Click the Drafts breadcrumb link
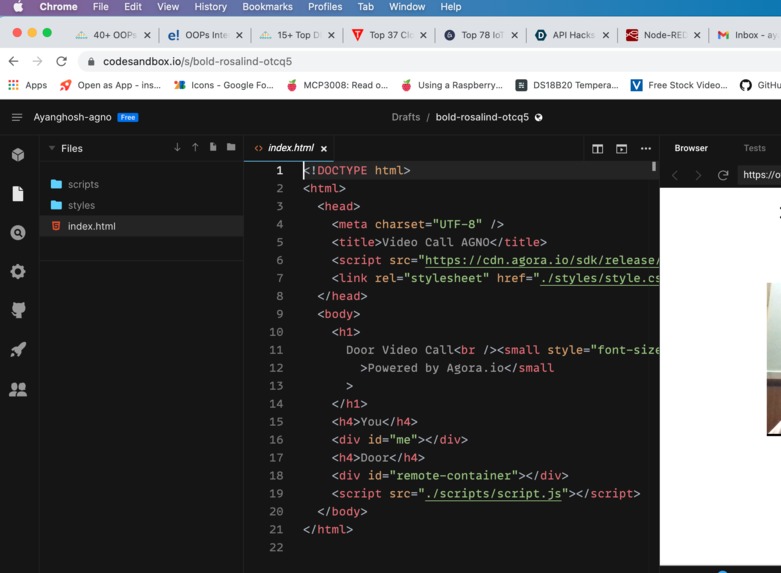This screenshot has width=781, height=573. pos(405,117)
